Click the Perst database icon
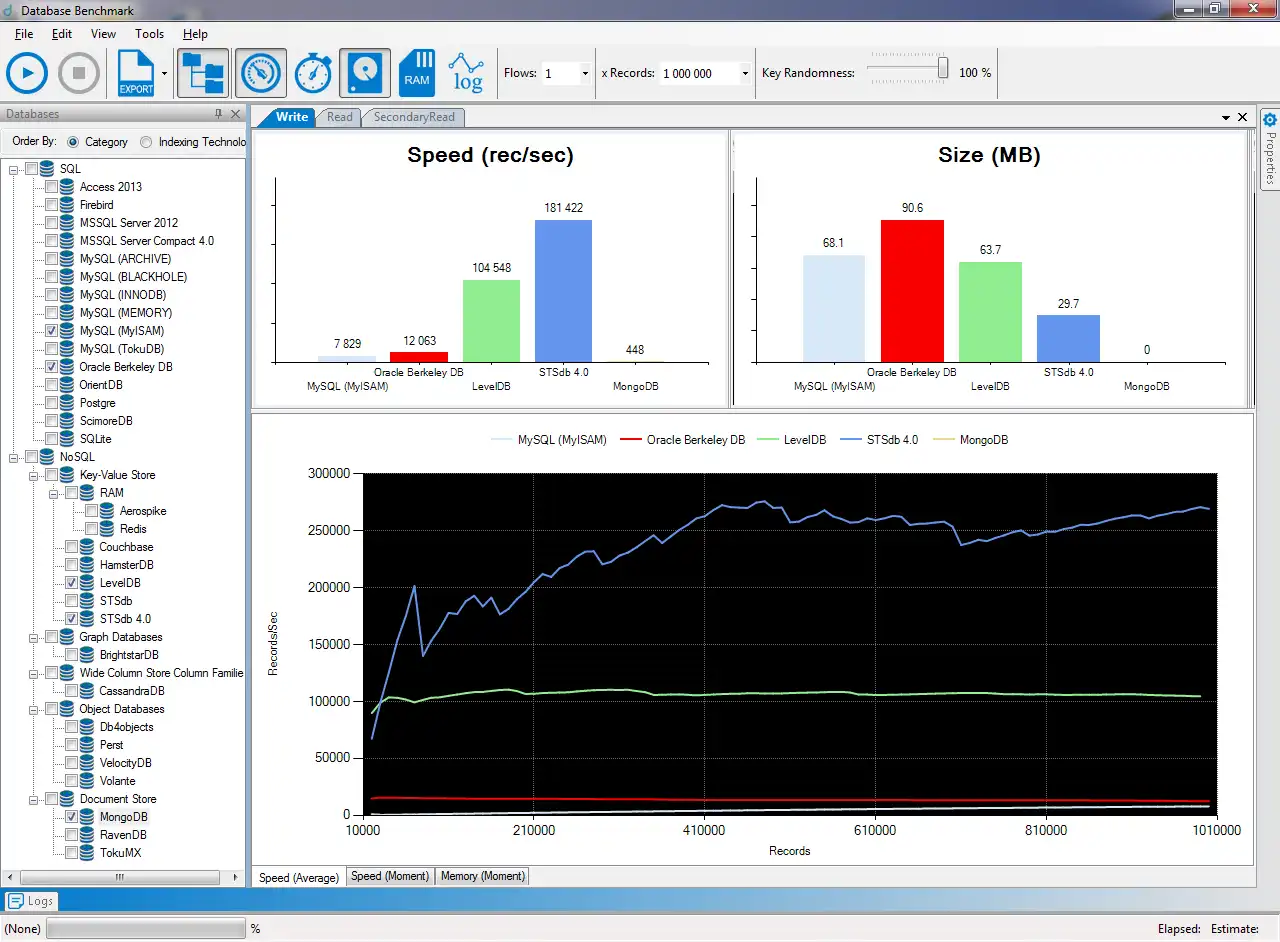This screenshot has width=1280, height=942. 87,745
